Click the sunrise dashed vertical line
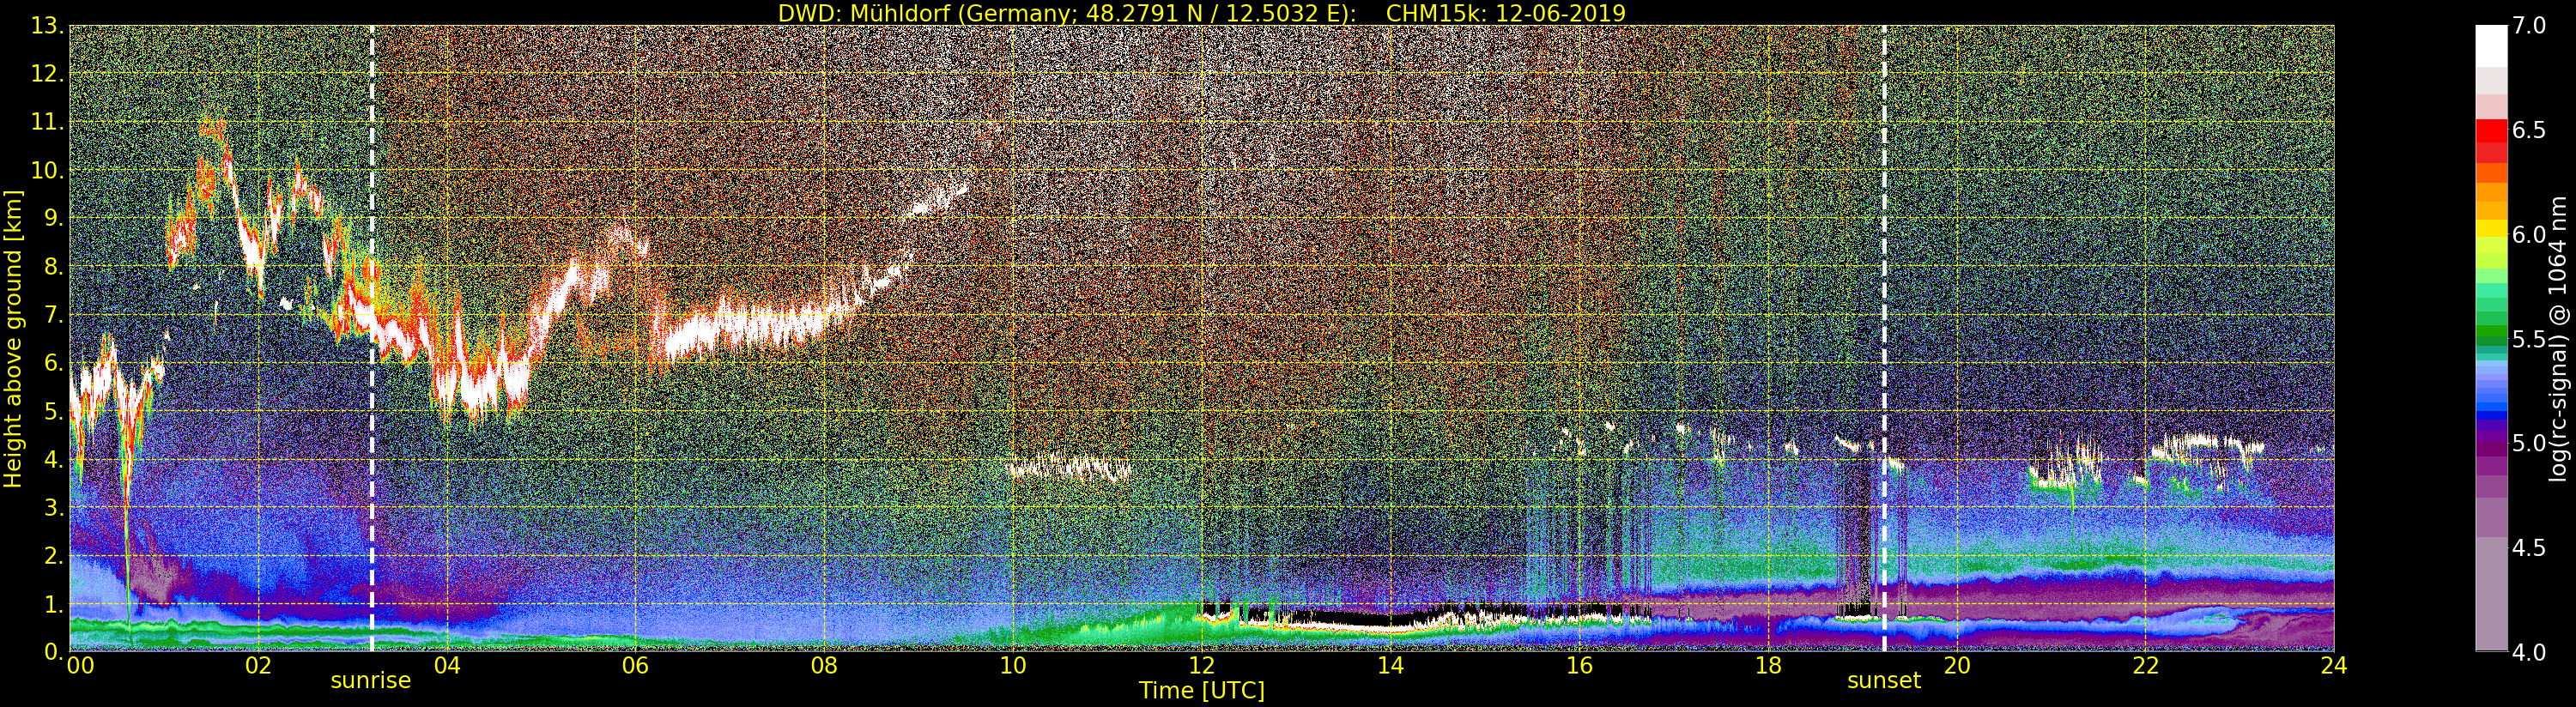 [372, 338]
